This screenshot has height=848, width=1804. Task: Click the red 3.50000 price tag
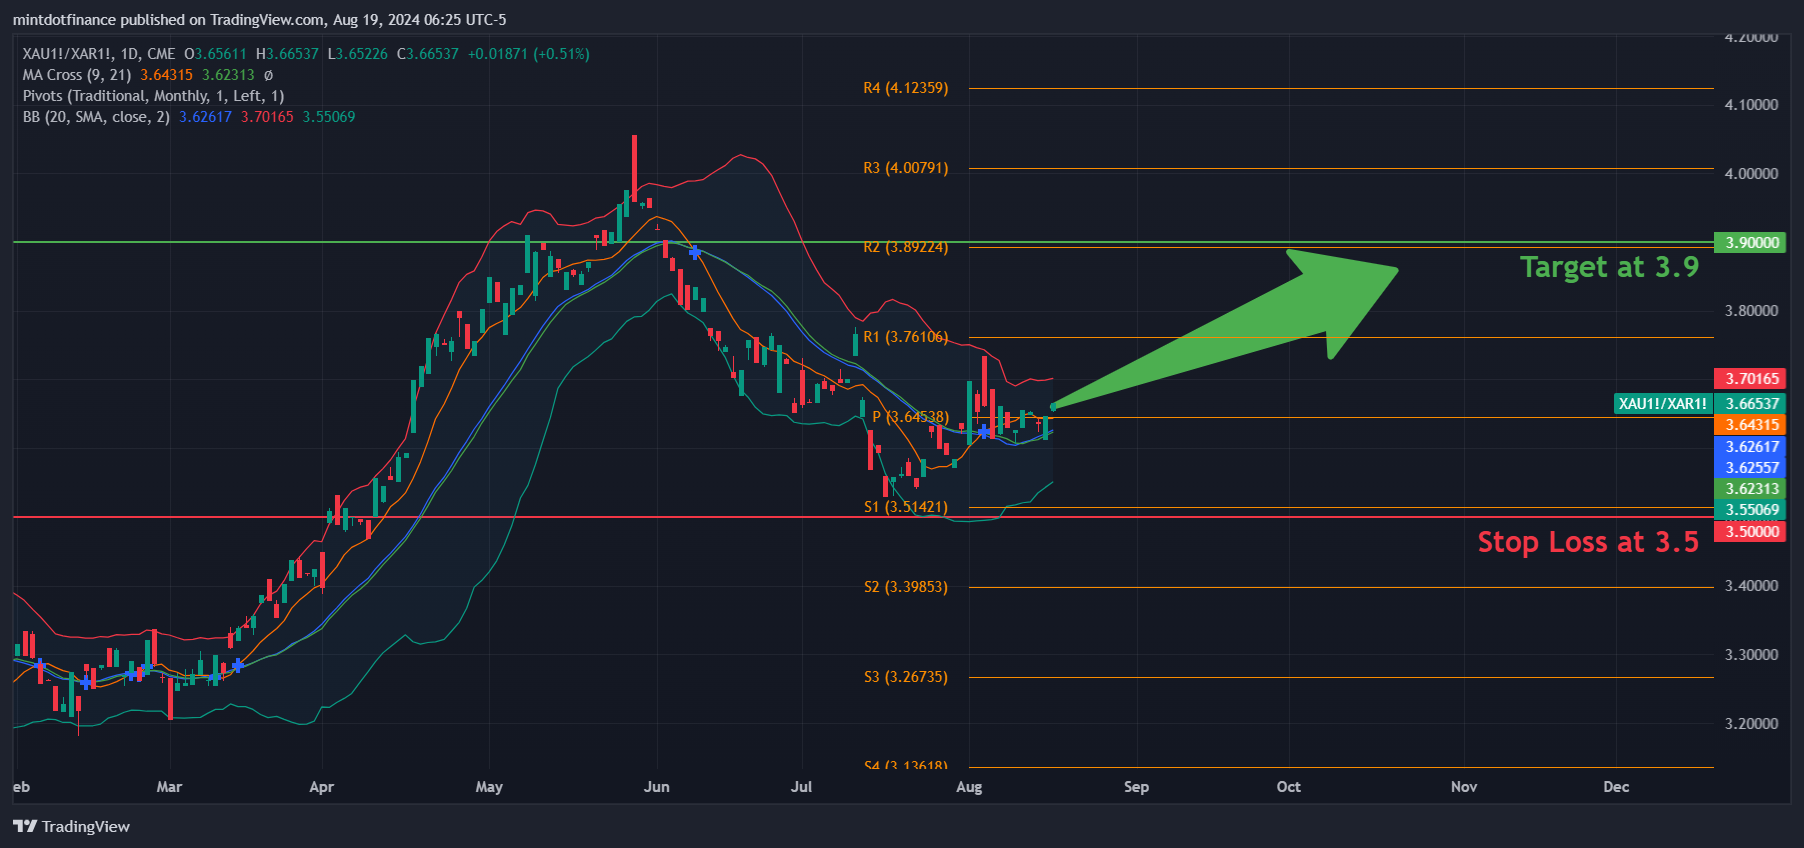click(1750, 531)
